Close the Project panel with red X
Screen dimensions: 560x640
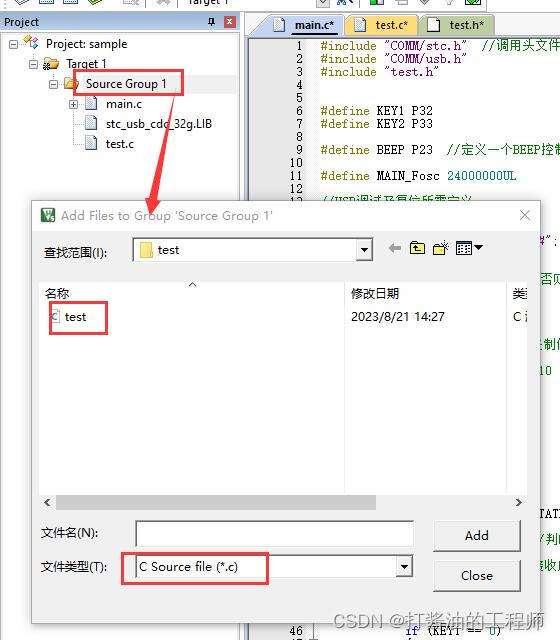[230, 22]
